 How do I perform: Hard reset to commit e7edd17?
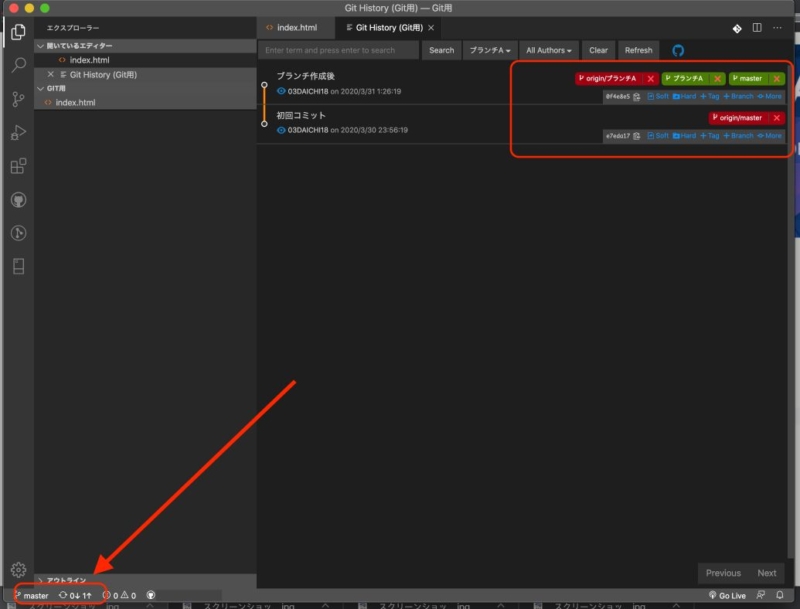[x=684, y=136]
